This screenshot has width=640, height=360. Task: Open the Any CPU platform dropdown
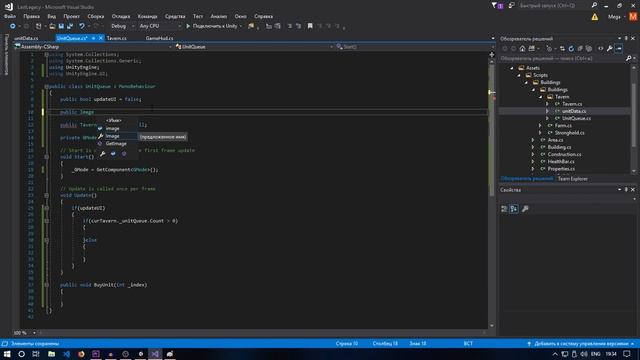coord(160,26)
